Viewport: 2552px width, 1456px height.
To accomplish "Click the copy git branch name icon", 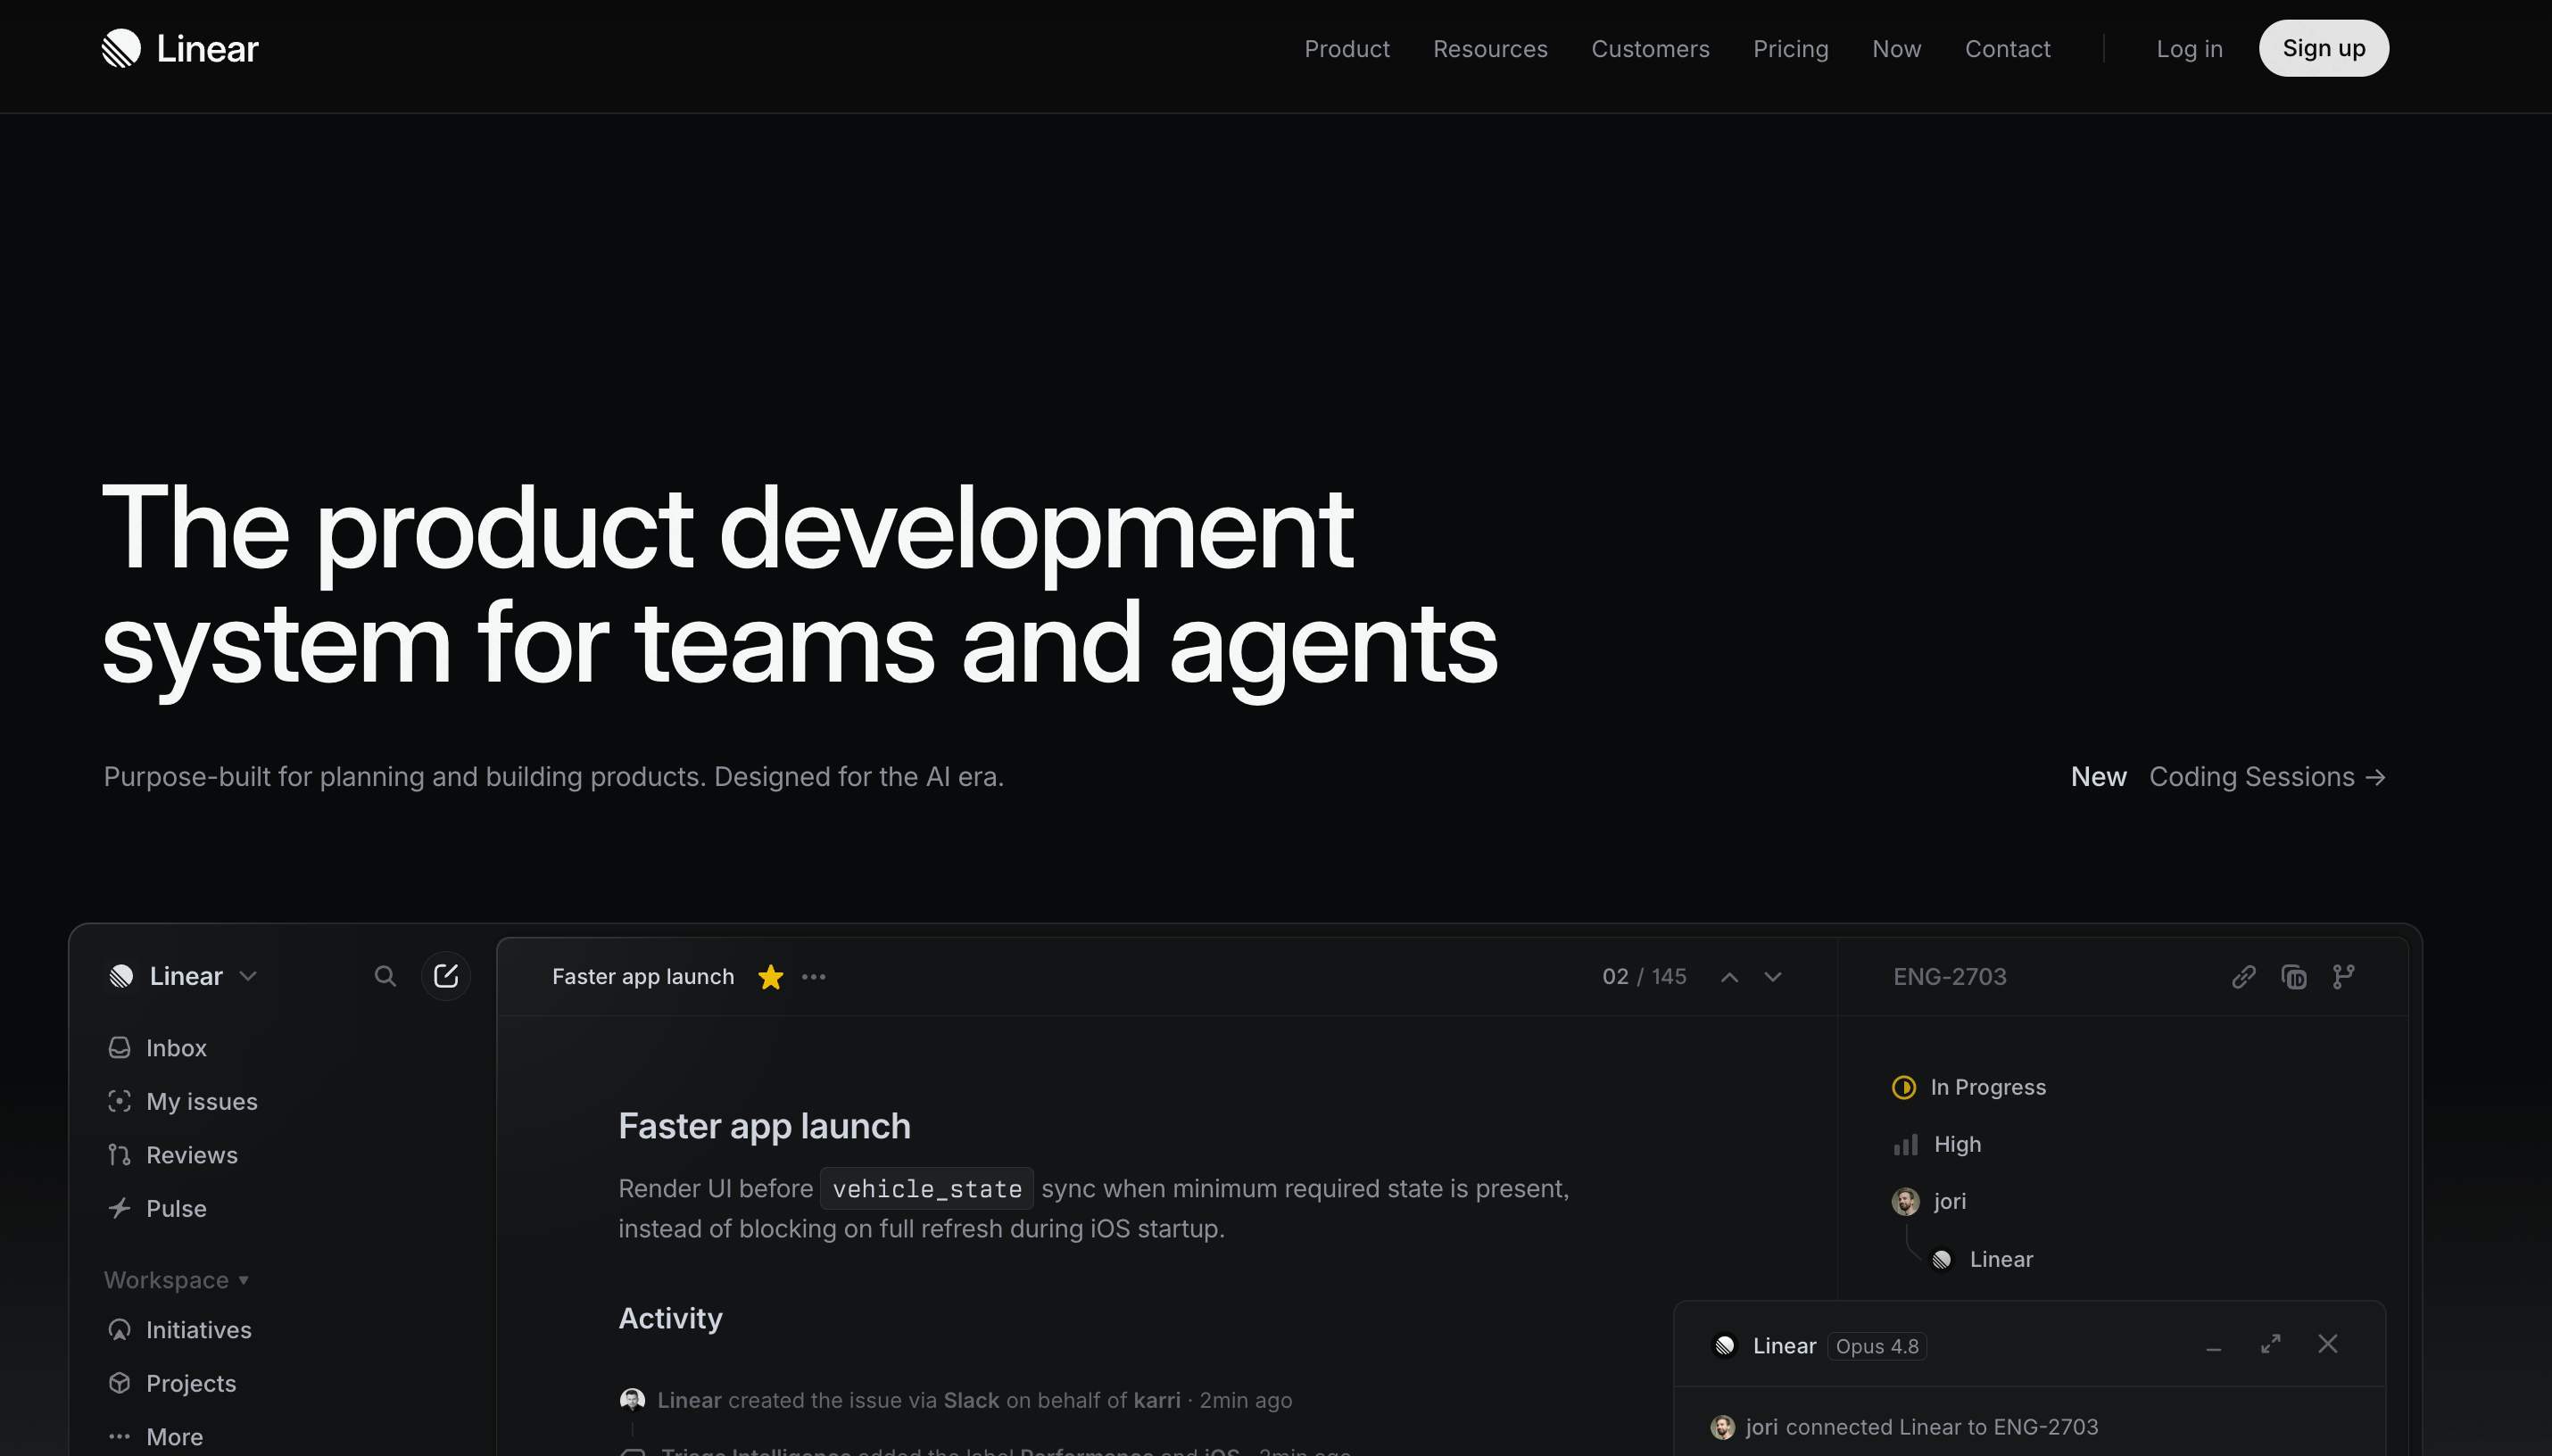I will pos(2344,976).
